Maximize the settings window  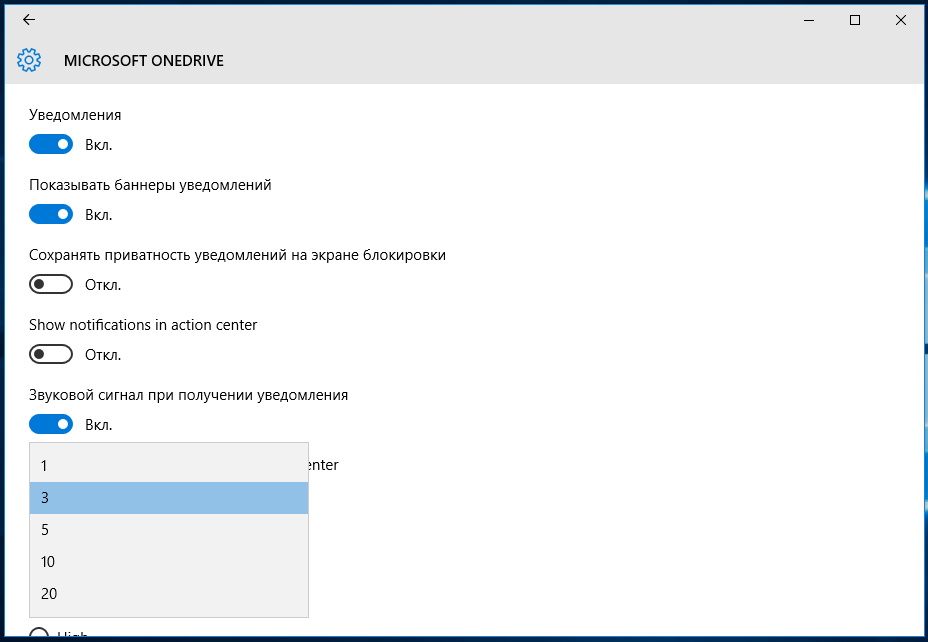(855, 20)
